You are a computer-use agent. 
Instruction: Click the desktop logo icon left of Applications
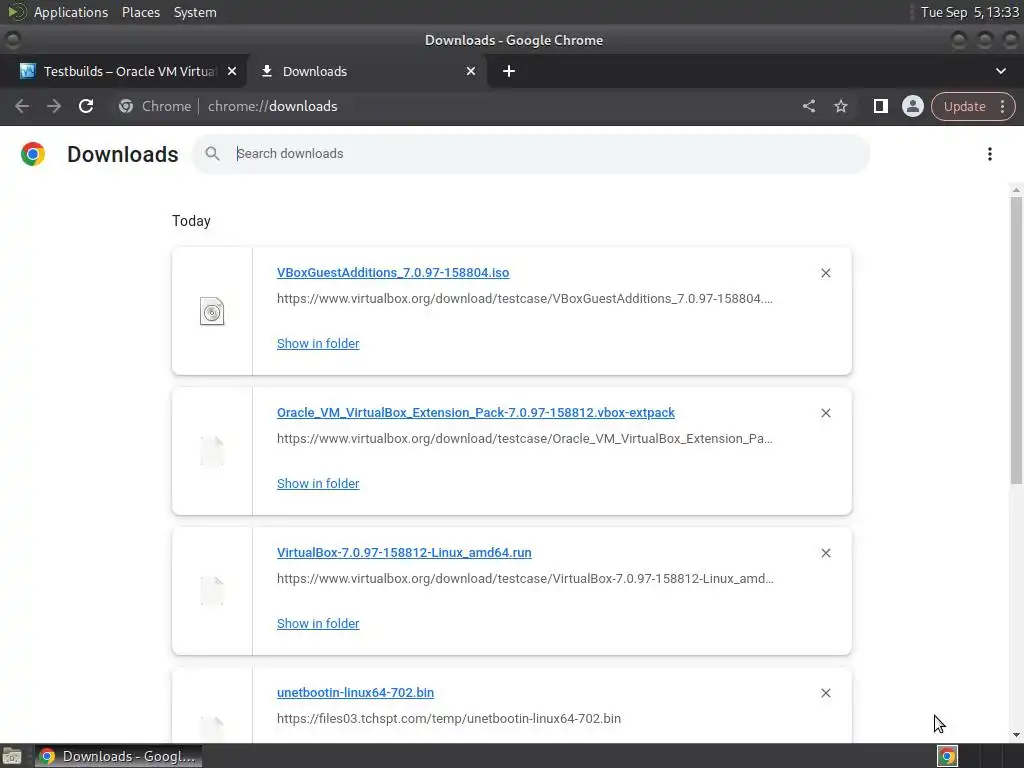16,12
